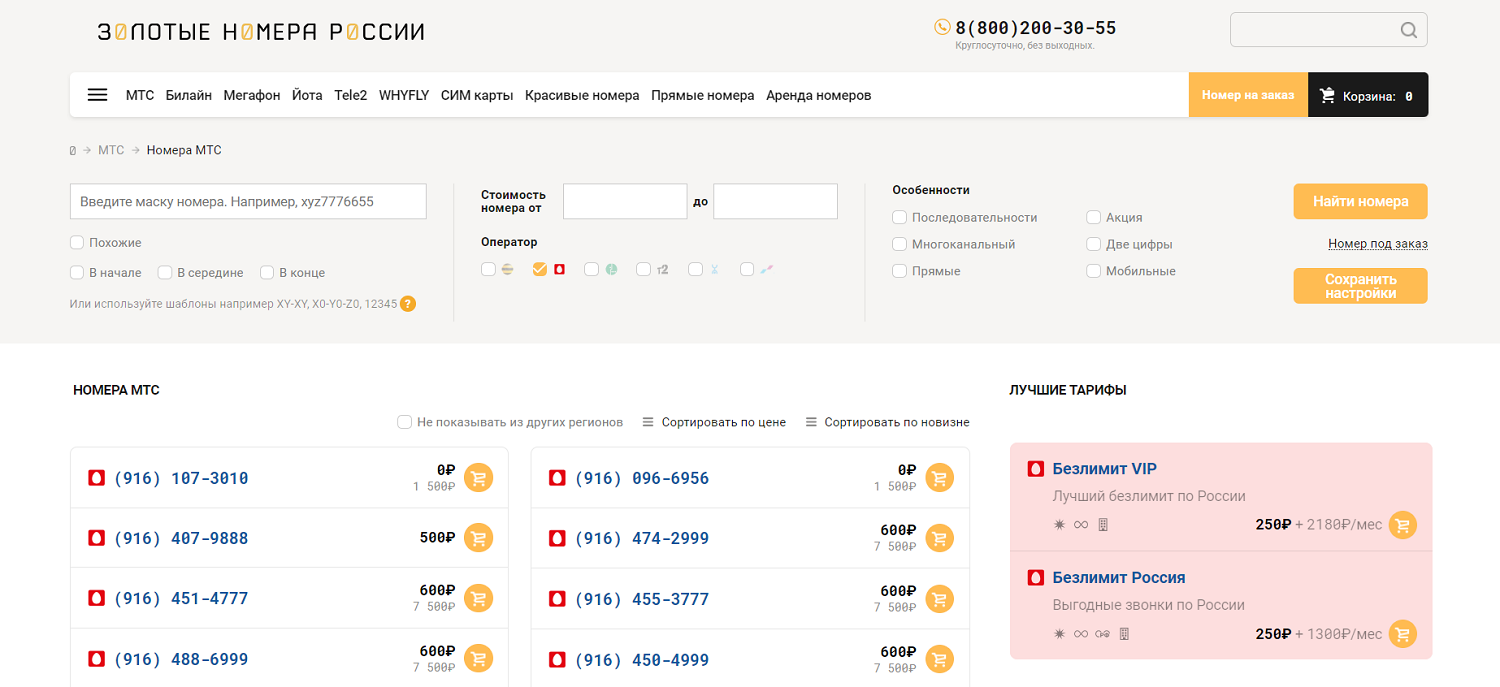
Task: Add (916) 096-6956 to cart
Action: (939, 478)
